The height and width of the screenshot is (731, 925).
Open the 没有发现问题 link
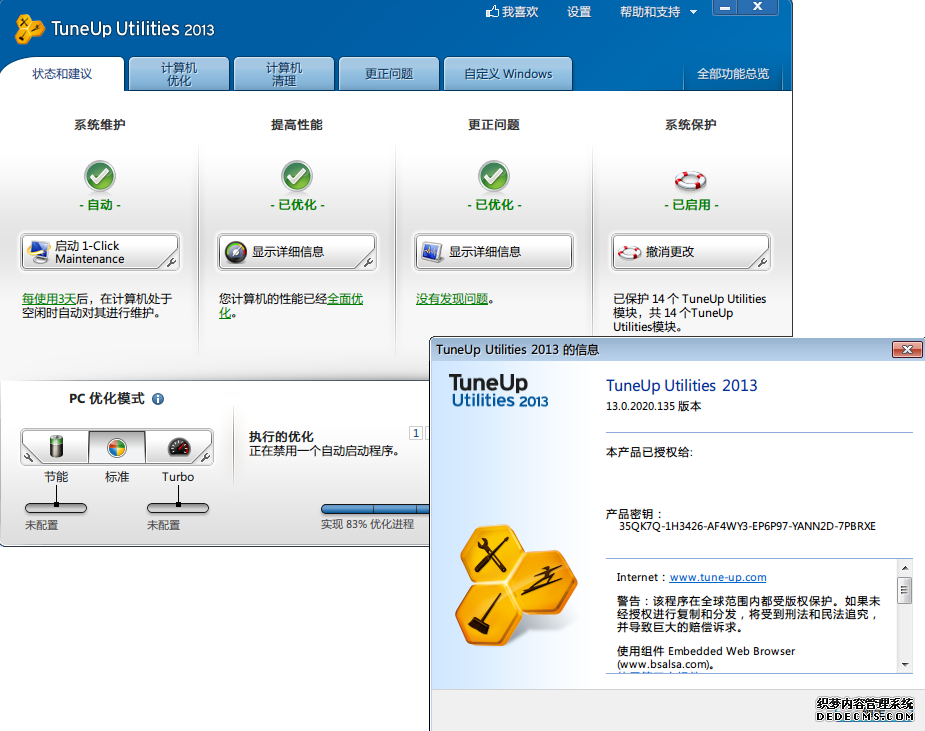[452, 299]
